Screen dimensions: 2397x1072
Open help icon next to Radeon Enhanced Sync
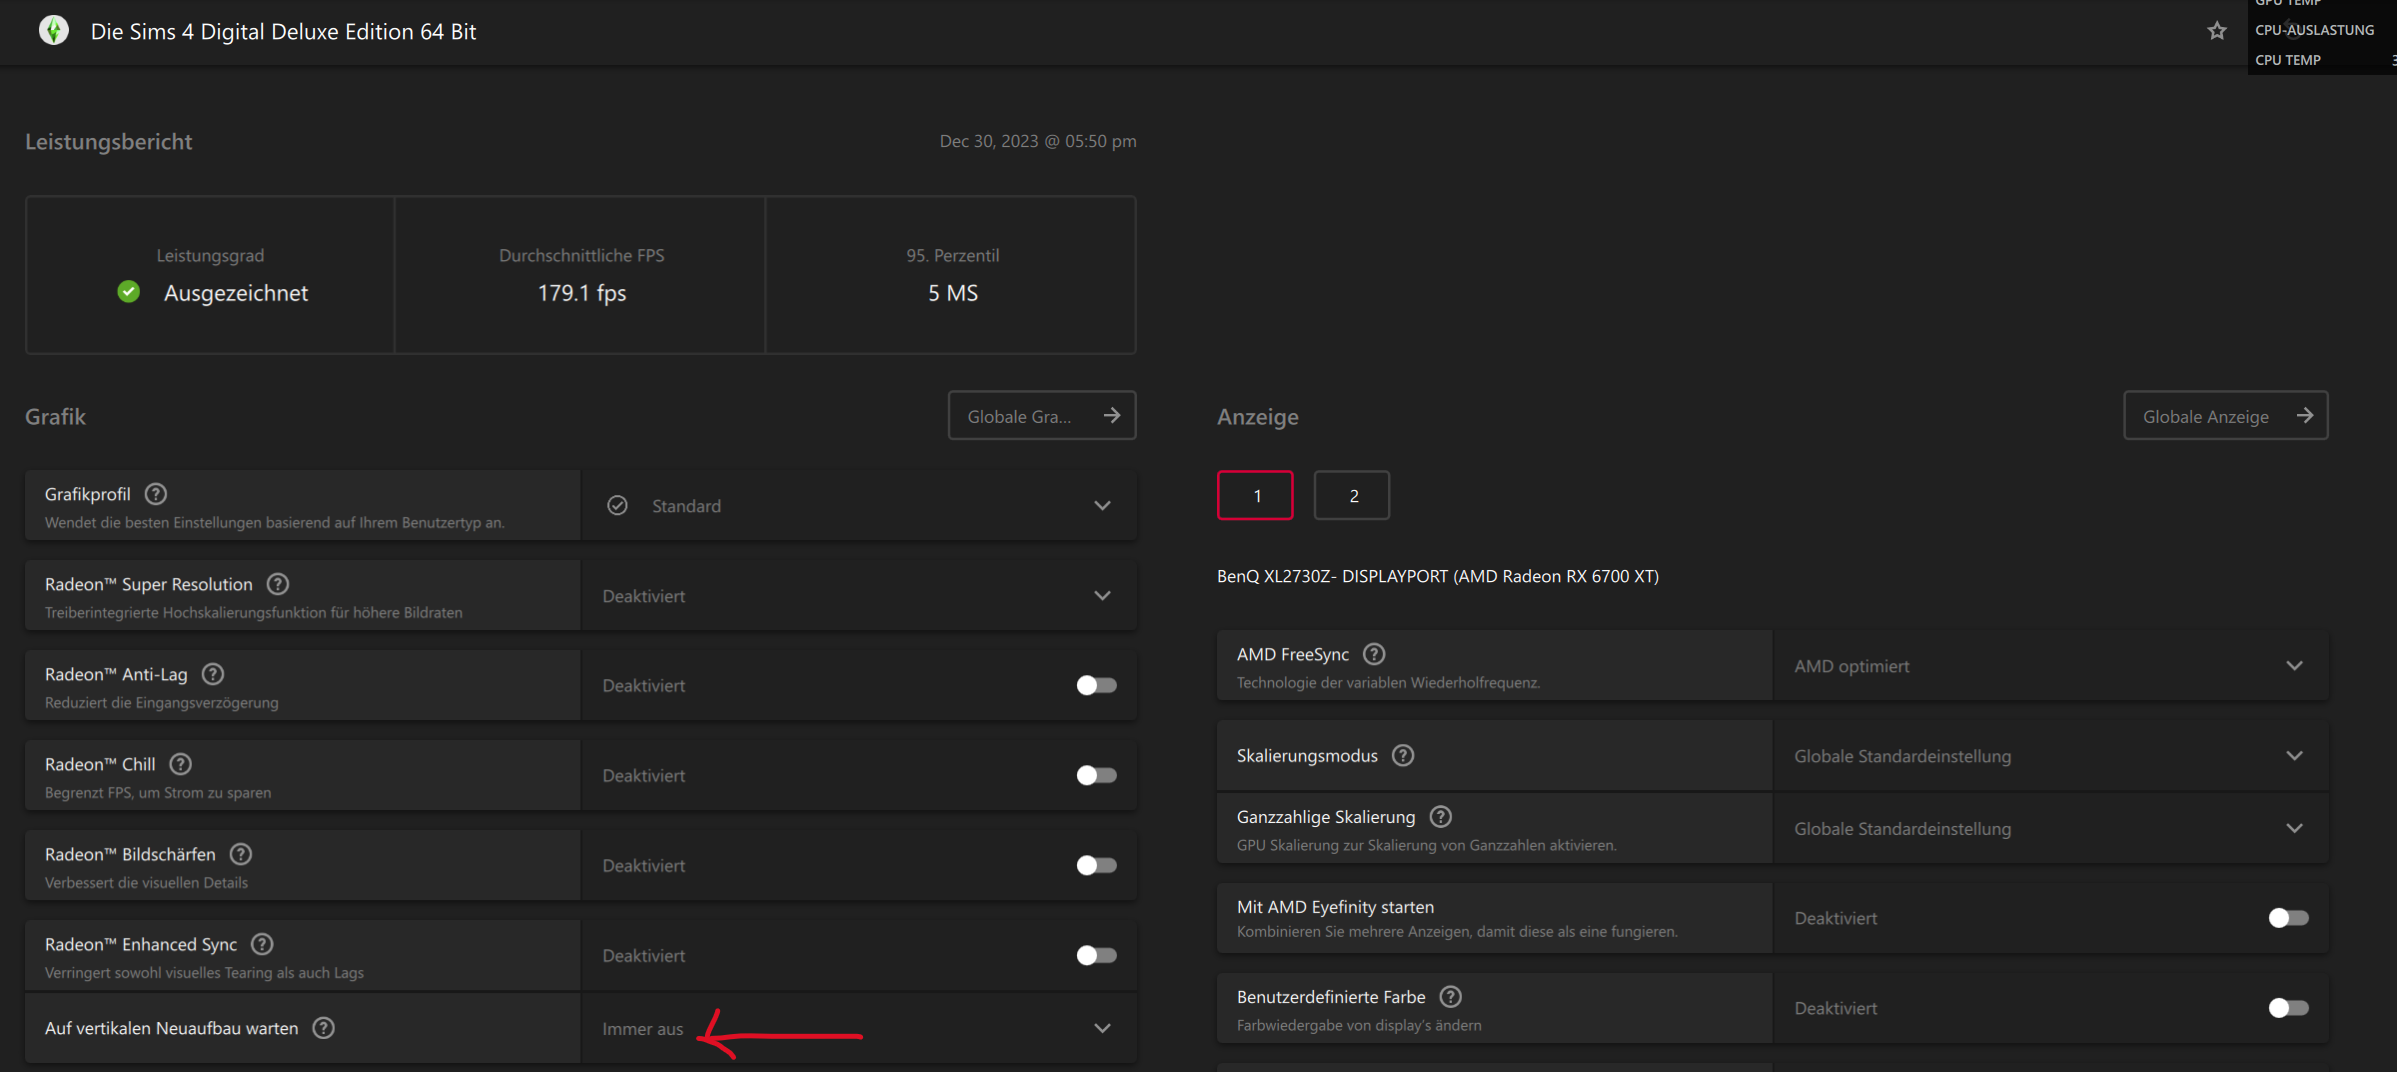262,944
